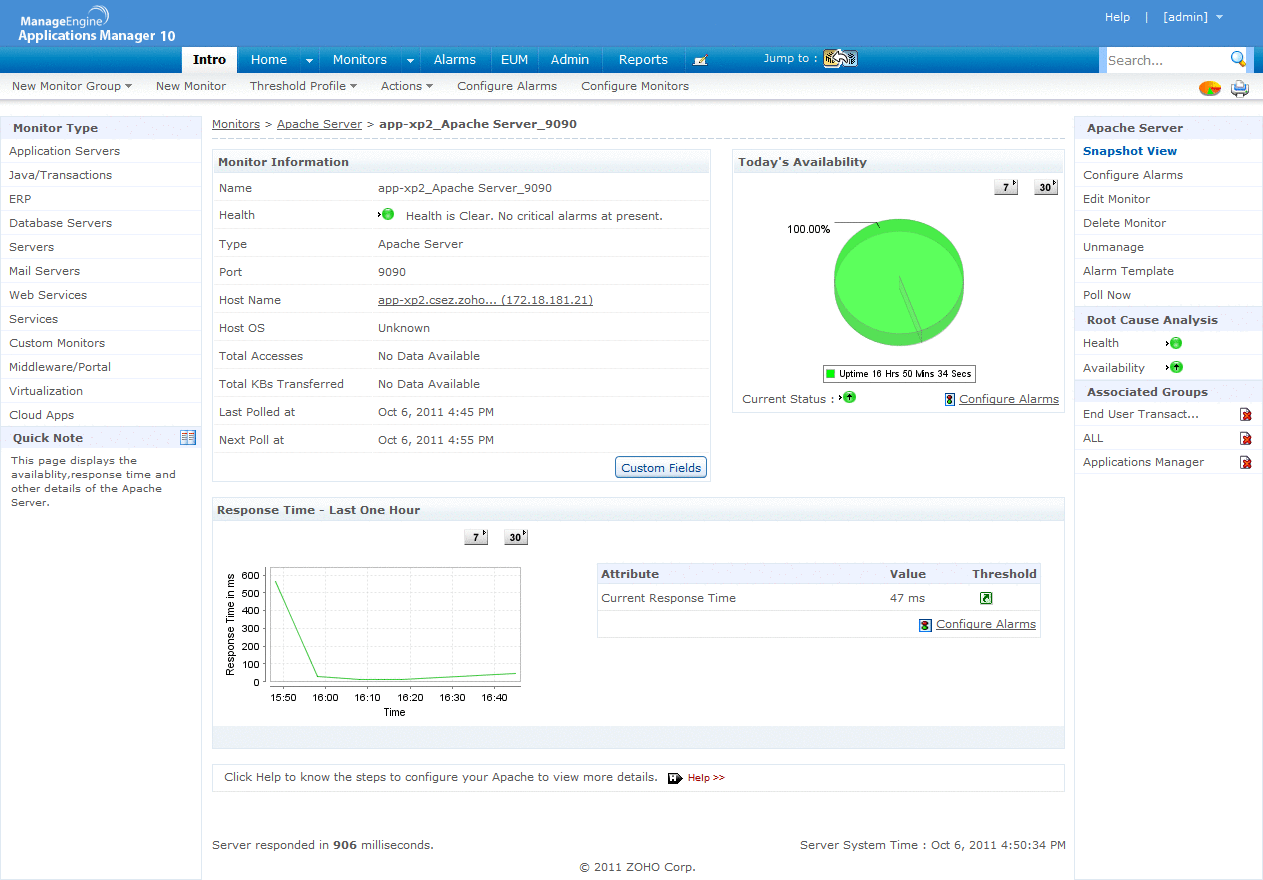The image size is (1263, 880).
Task: Expand the New Monitor Group dropdown
Action: pyautogui.click(x=72, y=86)
